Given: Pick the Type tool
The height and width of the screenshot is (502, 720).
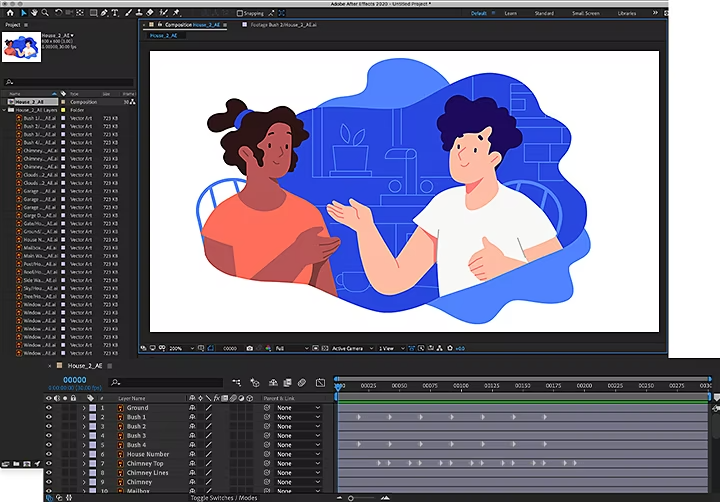Looking at the screenshot, I should pyautogui.click(x=115, y=13).
